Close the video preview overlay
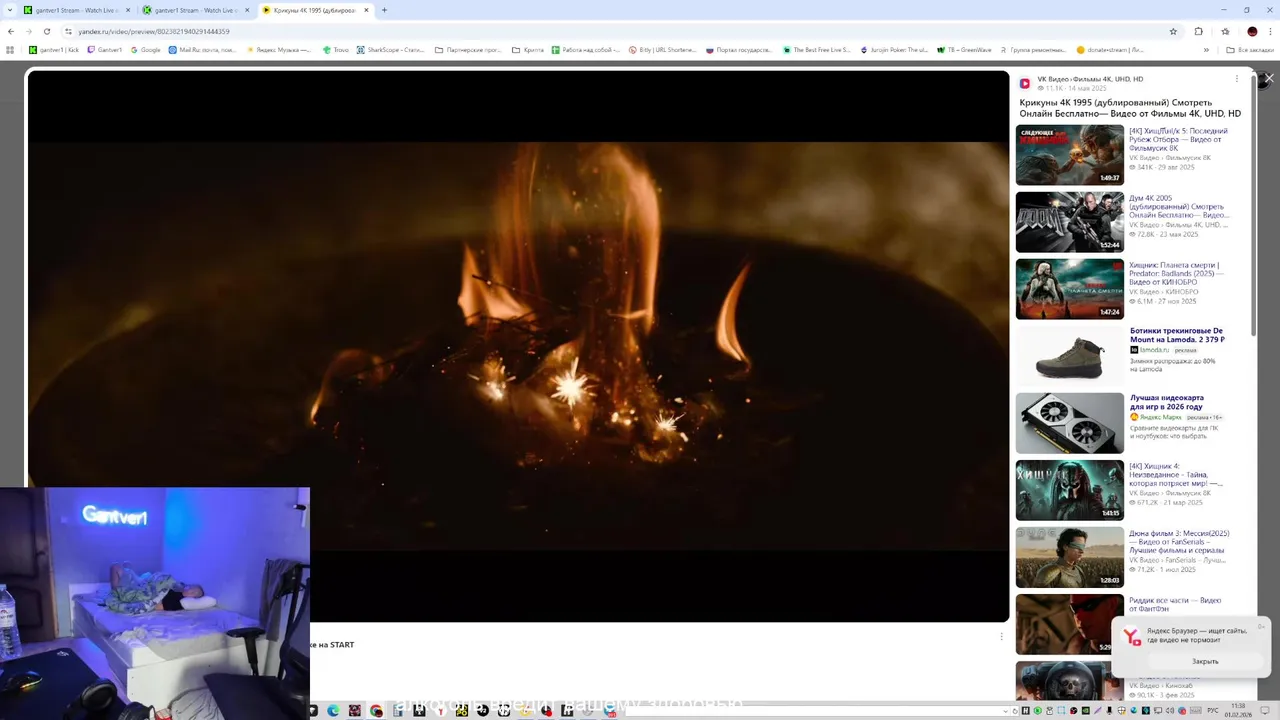Screen dimensions: 1280x720 point(1269,78)
